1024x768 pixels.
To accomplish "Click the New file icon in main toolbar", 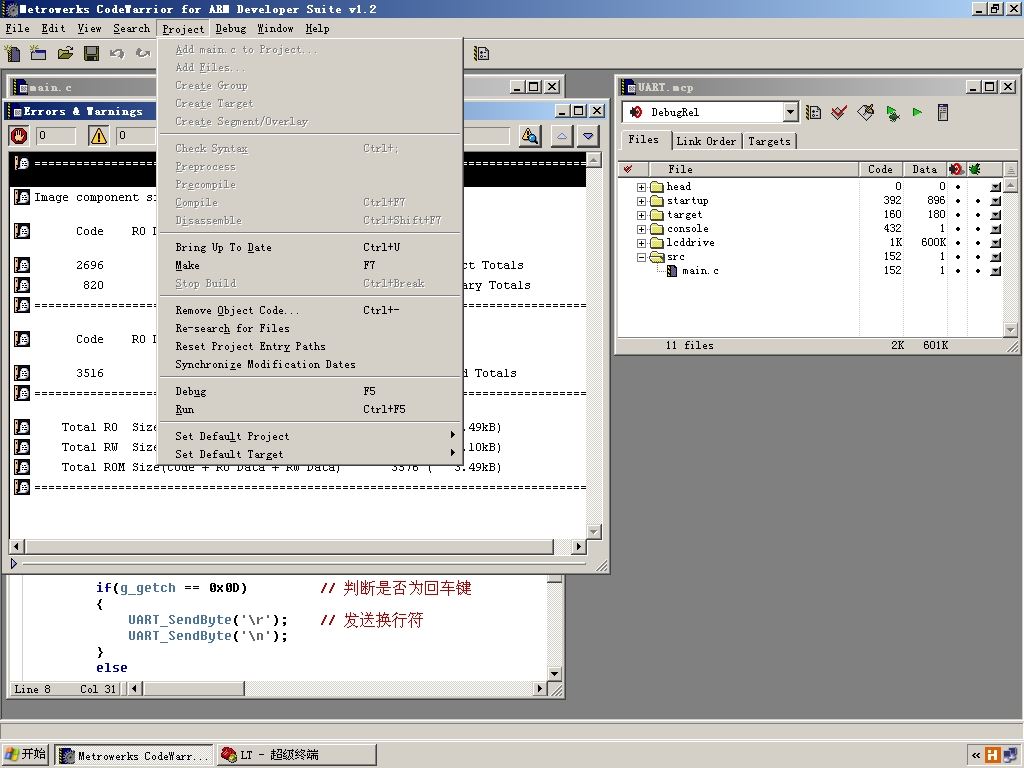I will [x=12, y=53].
